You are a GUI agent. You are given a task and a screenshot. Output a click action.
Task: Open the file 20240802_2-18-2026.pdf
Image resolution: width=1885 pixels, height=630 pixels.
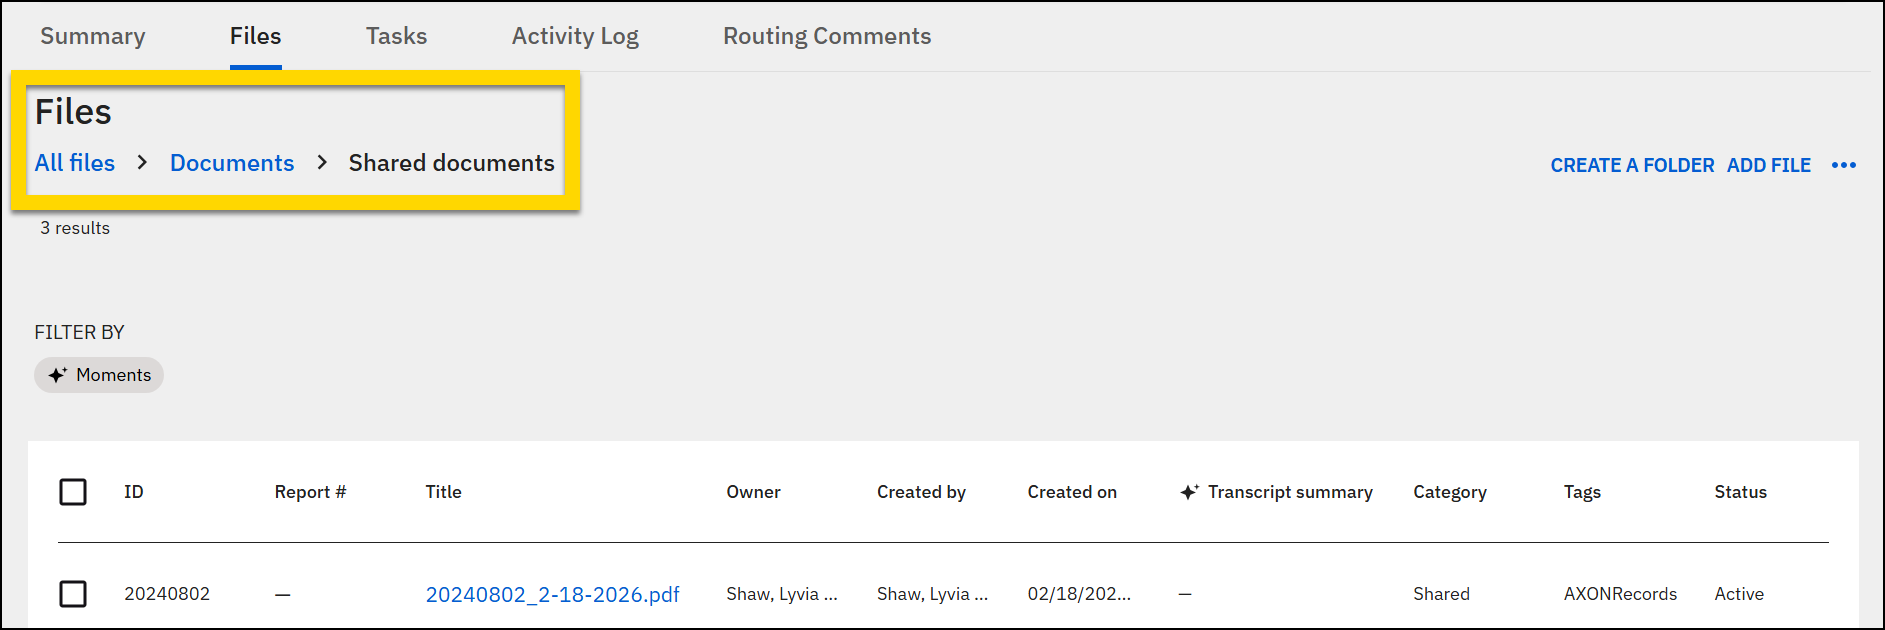(553, 593)
